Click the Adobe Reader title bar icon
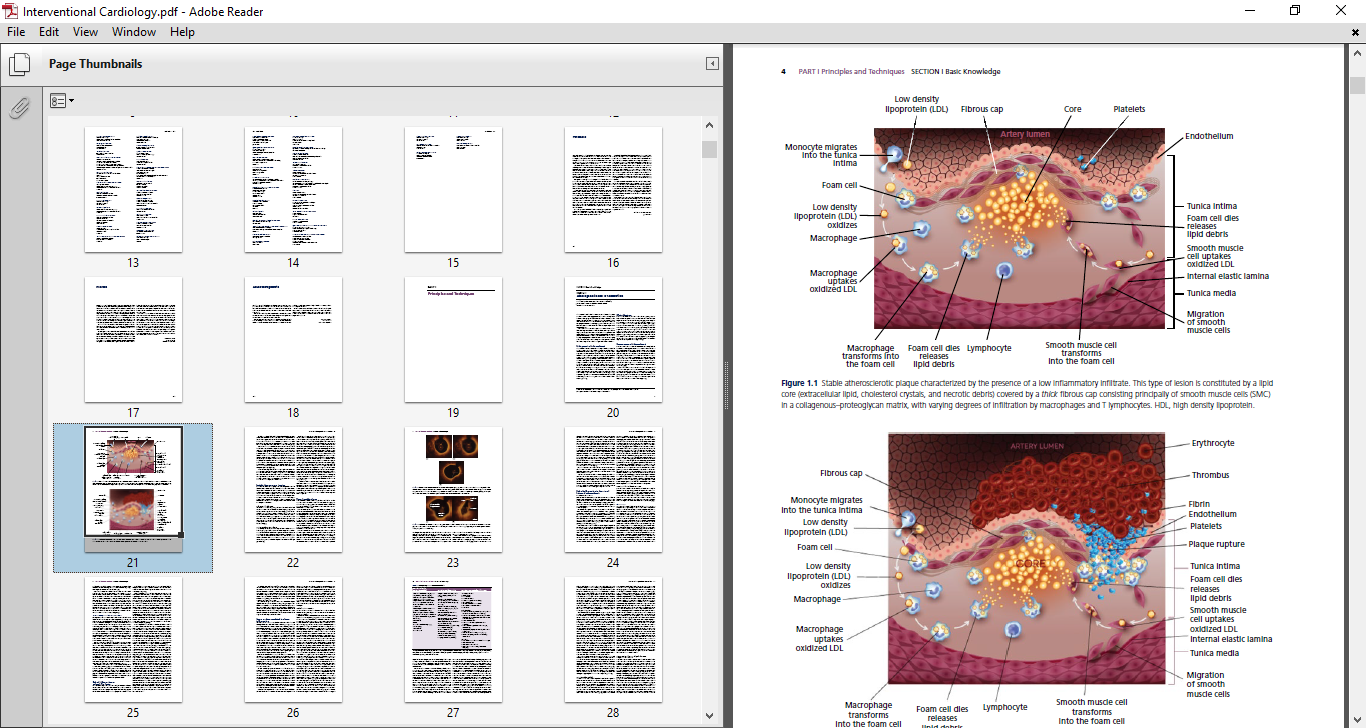This screenshot has height=728, width=1366. [x=10, y=10]
